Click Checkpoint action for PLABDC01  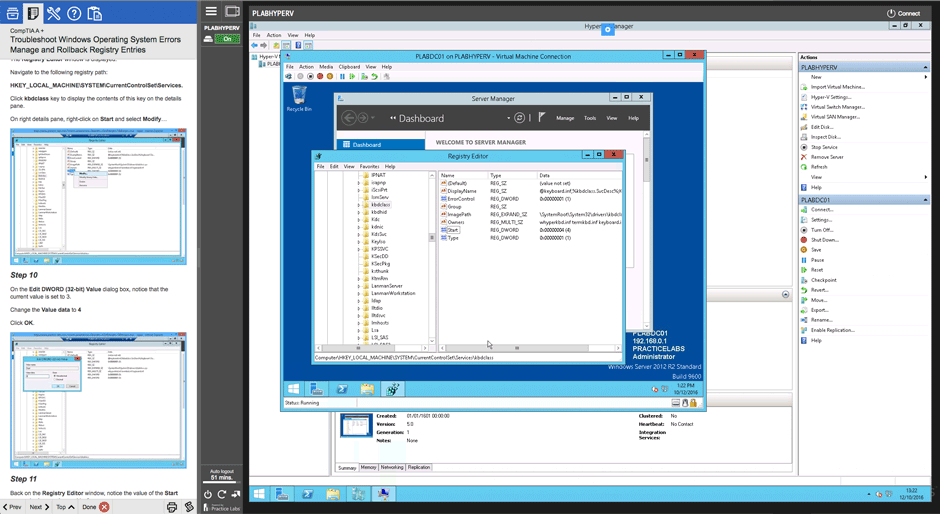click(x=824, y=280)
